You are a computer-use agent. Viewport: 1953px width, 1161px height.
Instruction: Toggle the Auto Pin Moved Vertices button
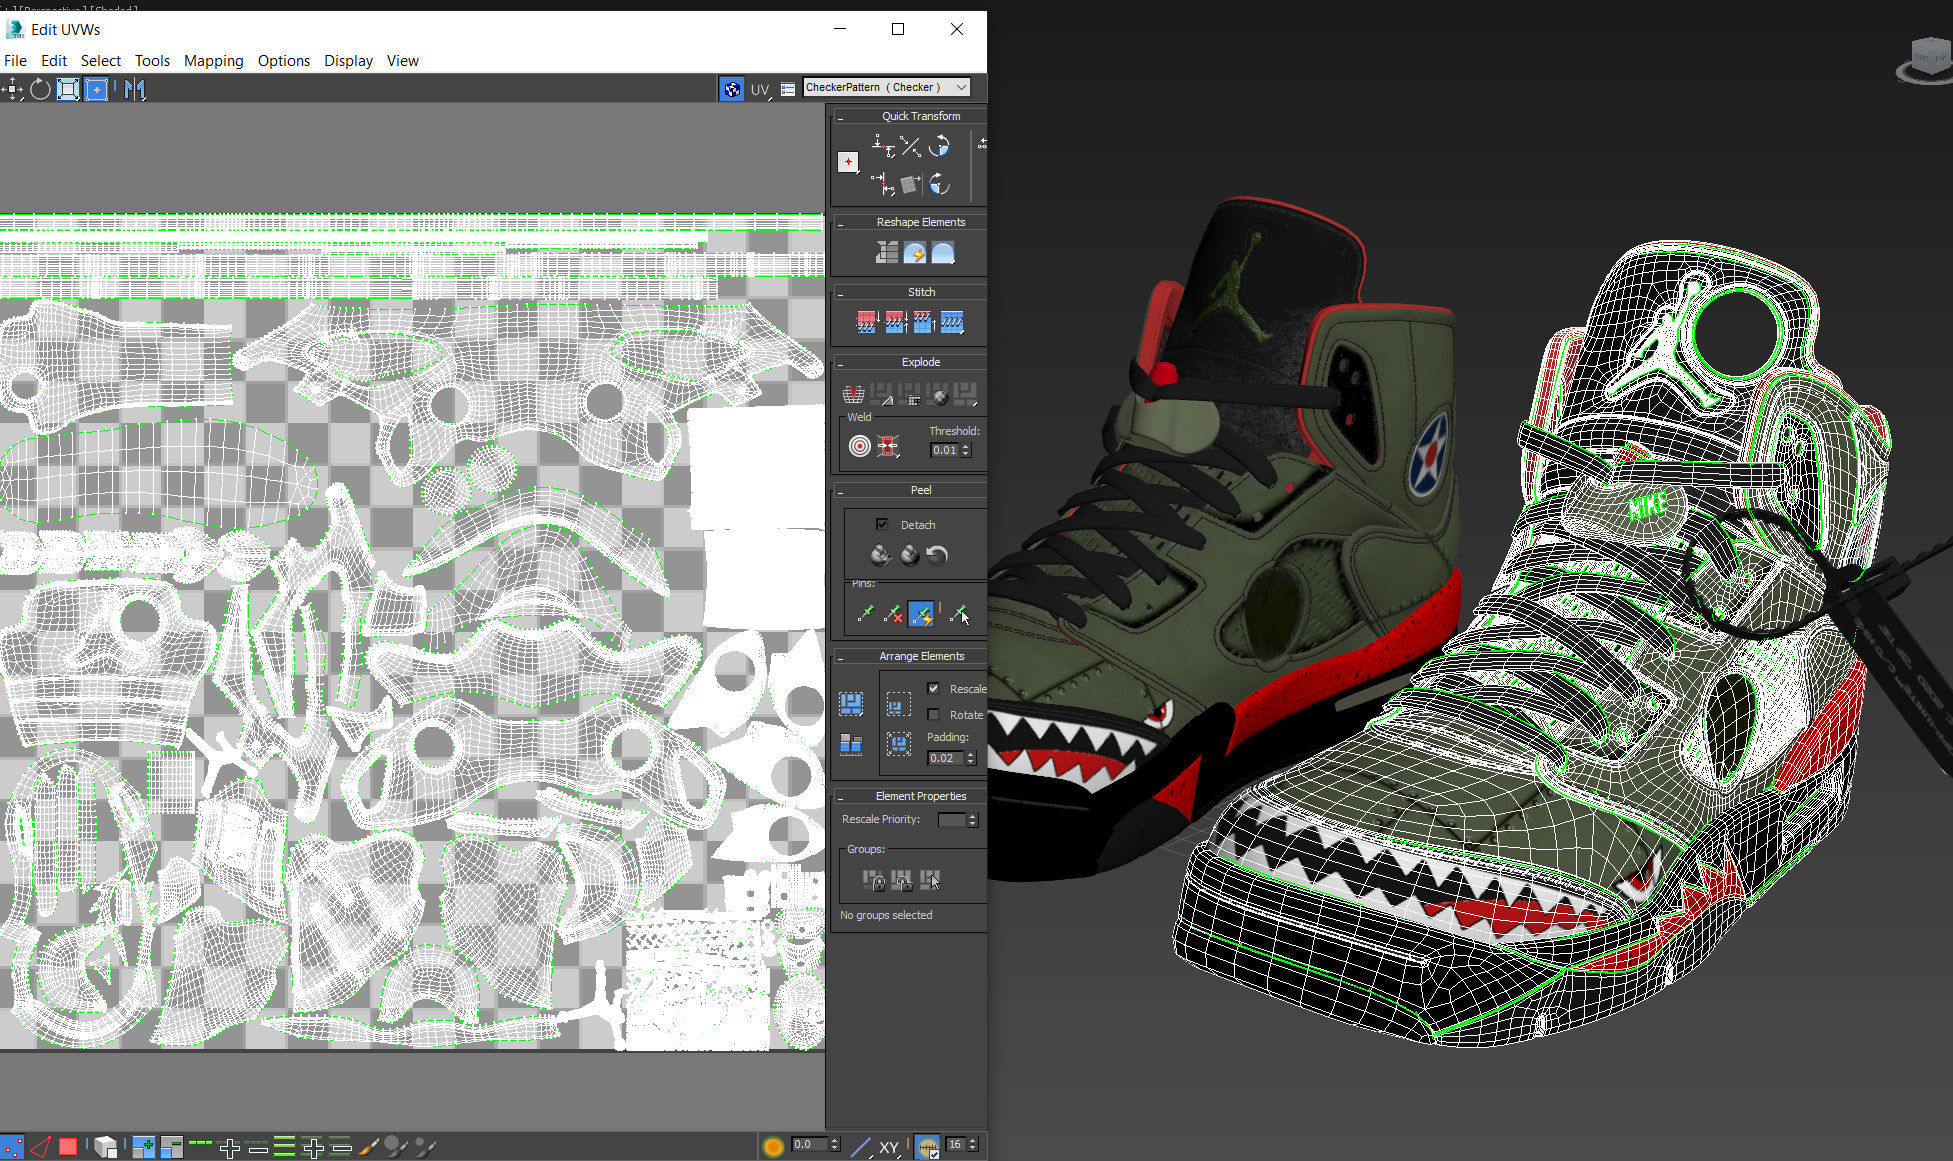921,612
